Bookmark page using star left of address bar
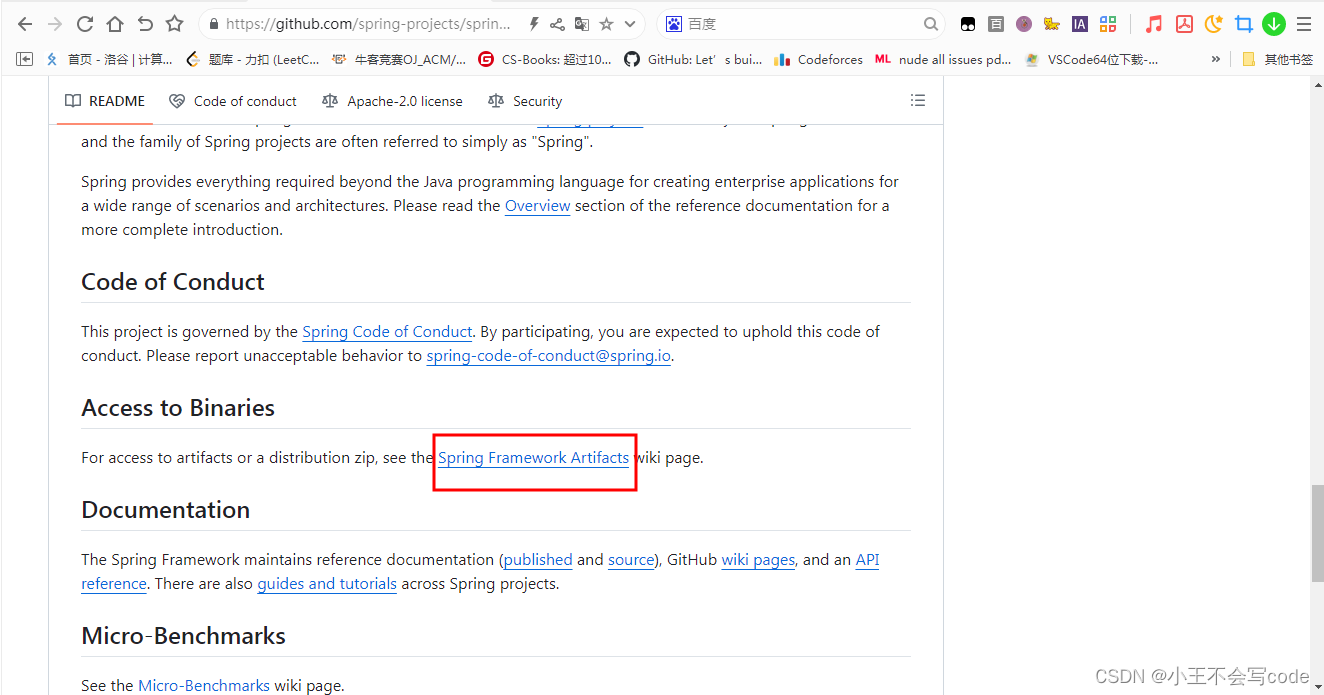The width and height of the screenshot is (1324, 695). click(x=174, y=24)
